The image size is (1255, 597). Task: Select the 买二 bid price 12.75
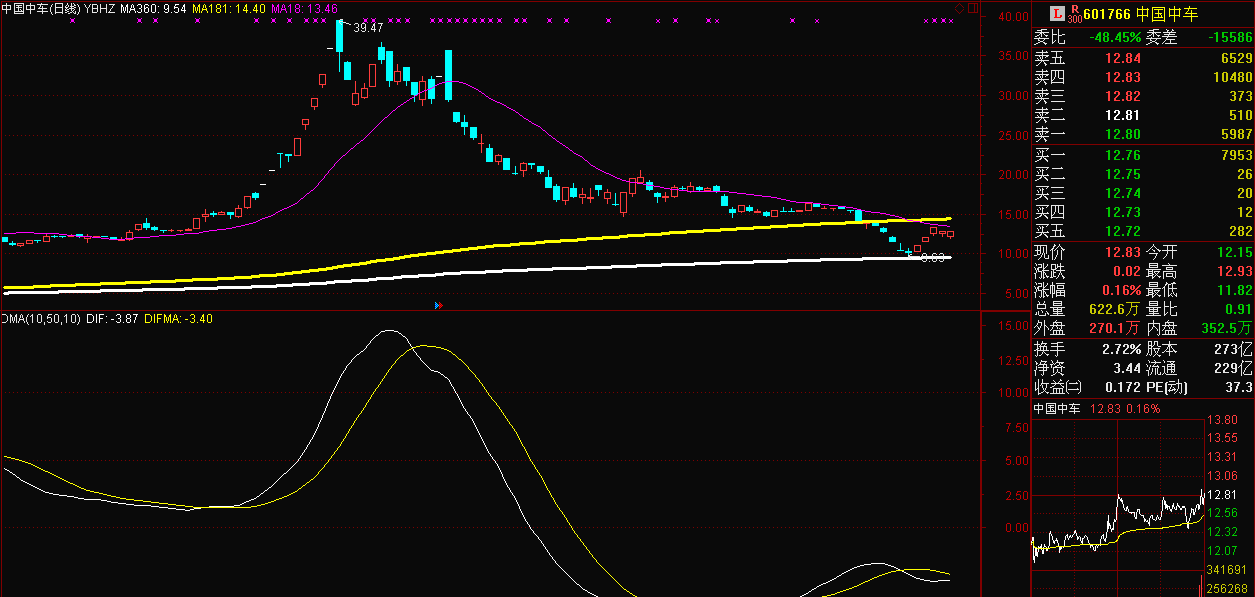coord(1124,174)
